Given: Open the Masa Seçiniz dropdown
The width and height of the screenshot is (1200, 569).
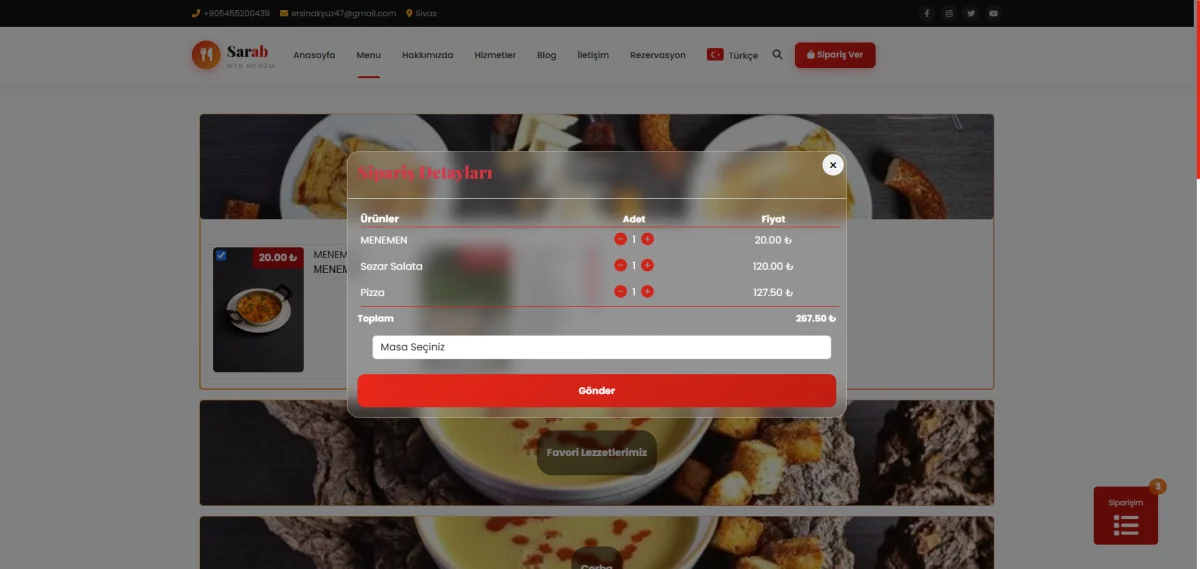Looking at the screenshot, I should coord(601,347).
